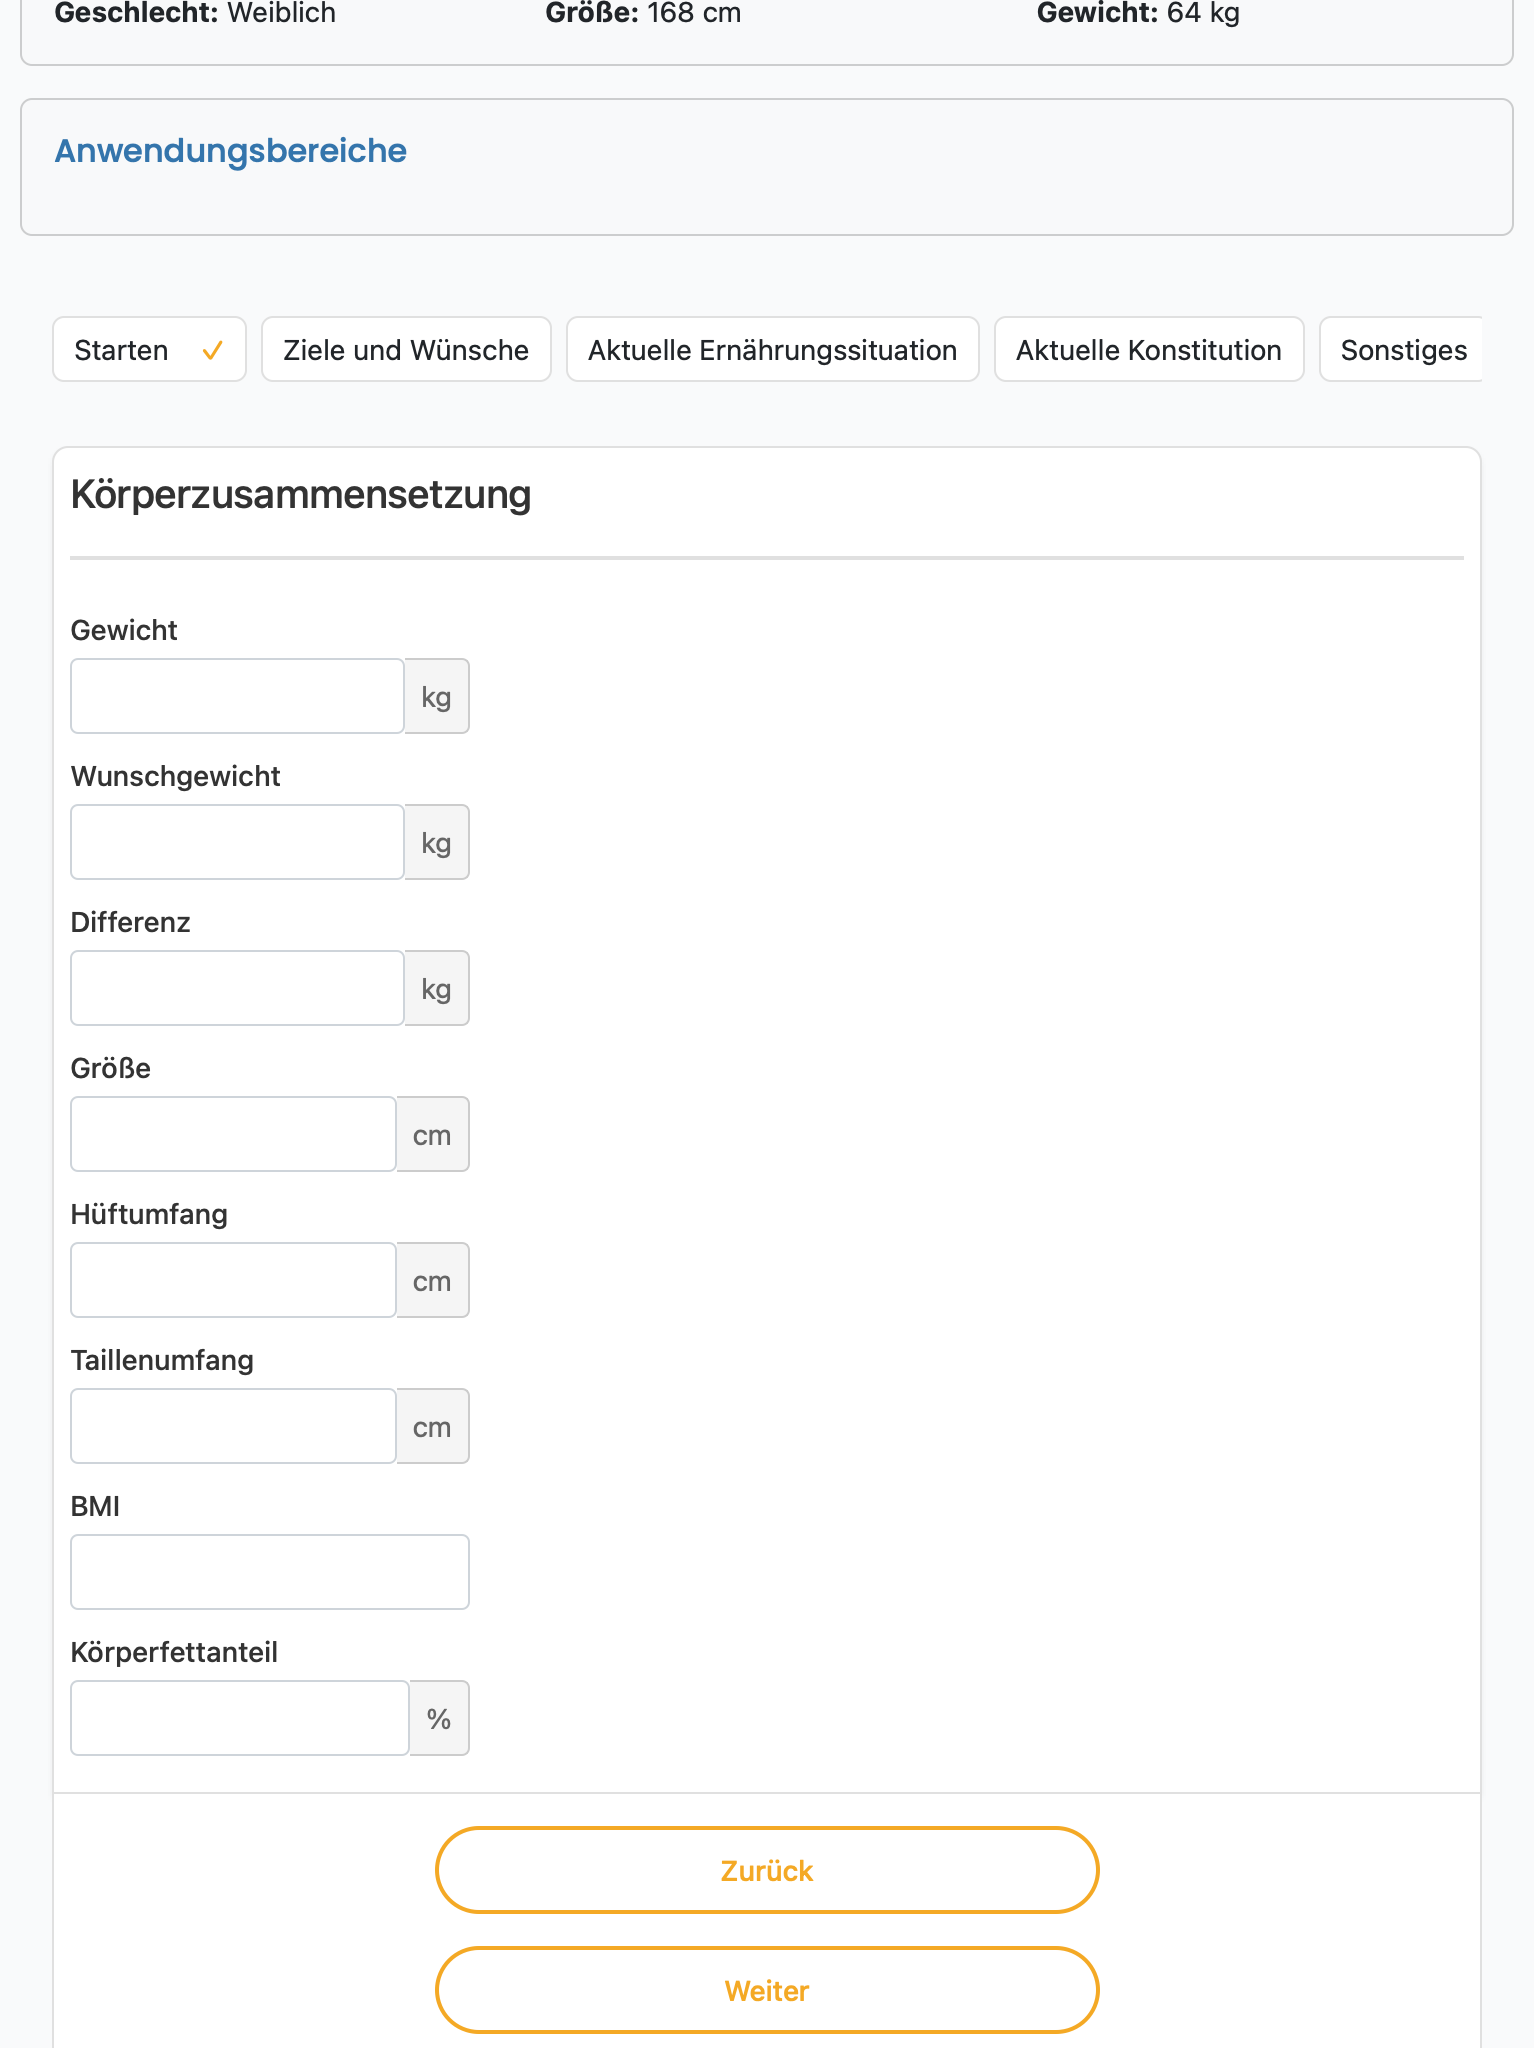The width and height of the screenshot is (1534, 2048).
Task: Open the Ziele und Wünsche tab
Action: click(406, 350)
